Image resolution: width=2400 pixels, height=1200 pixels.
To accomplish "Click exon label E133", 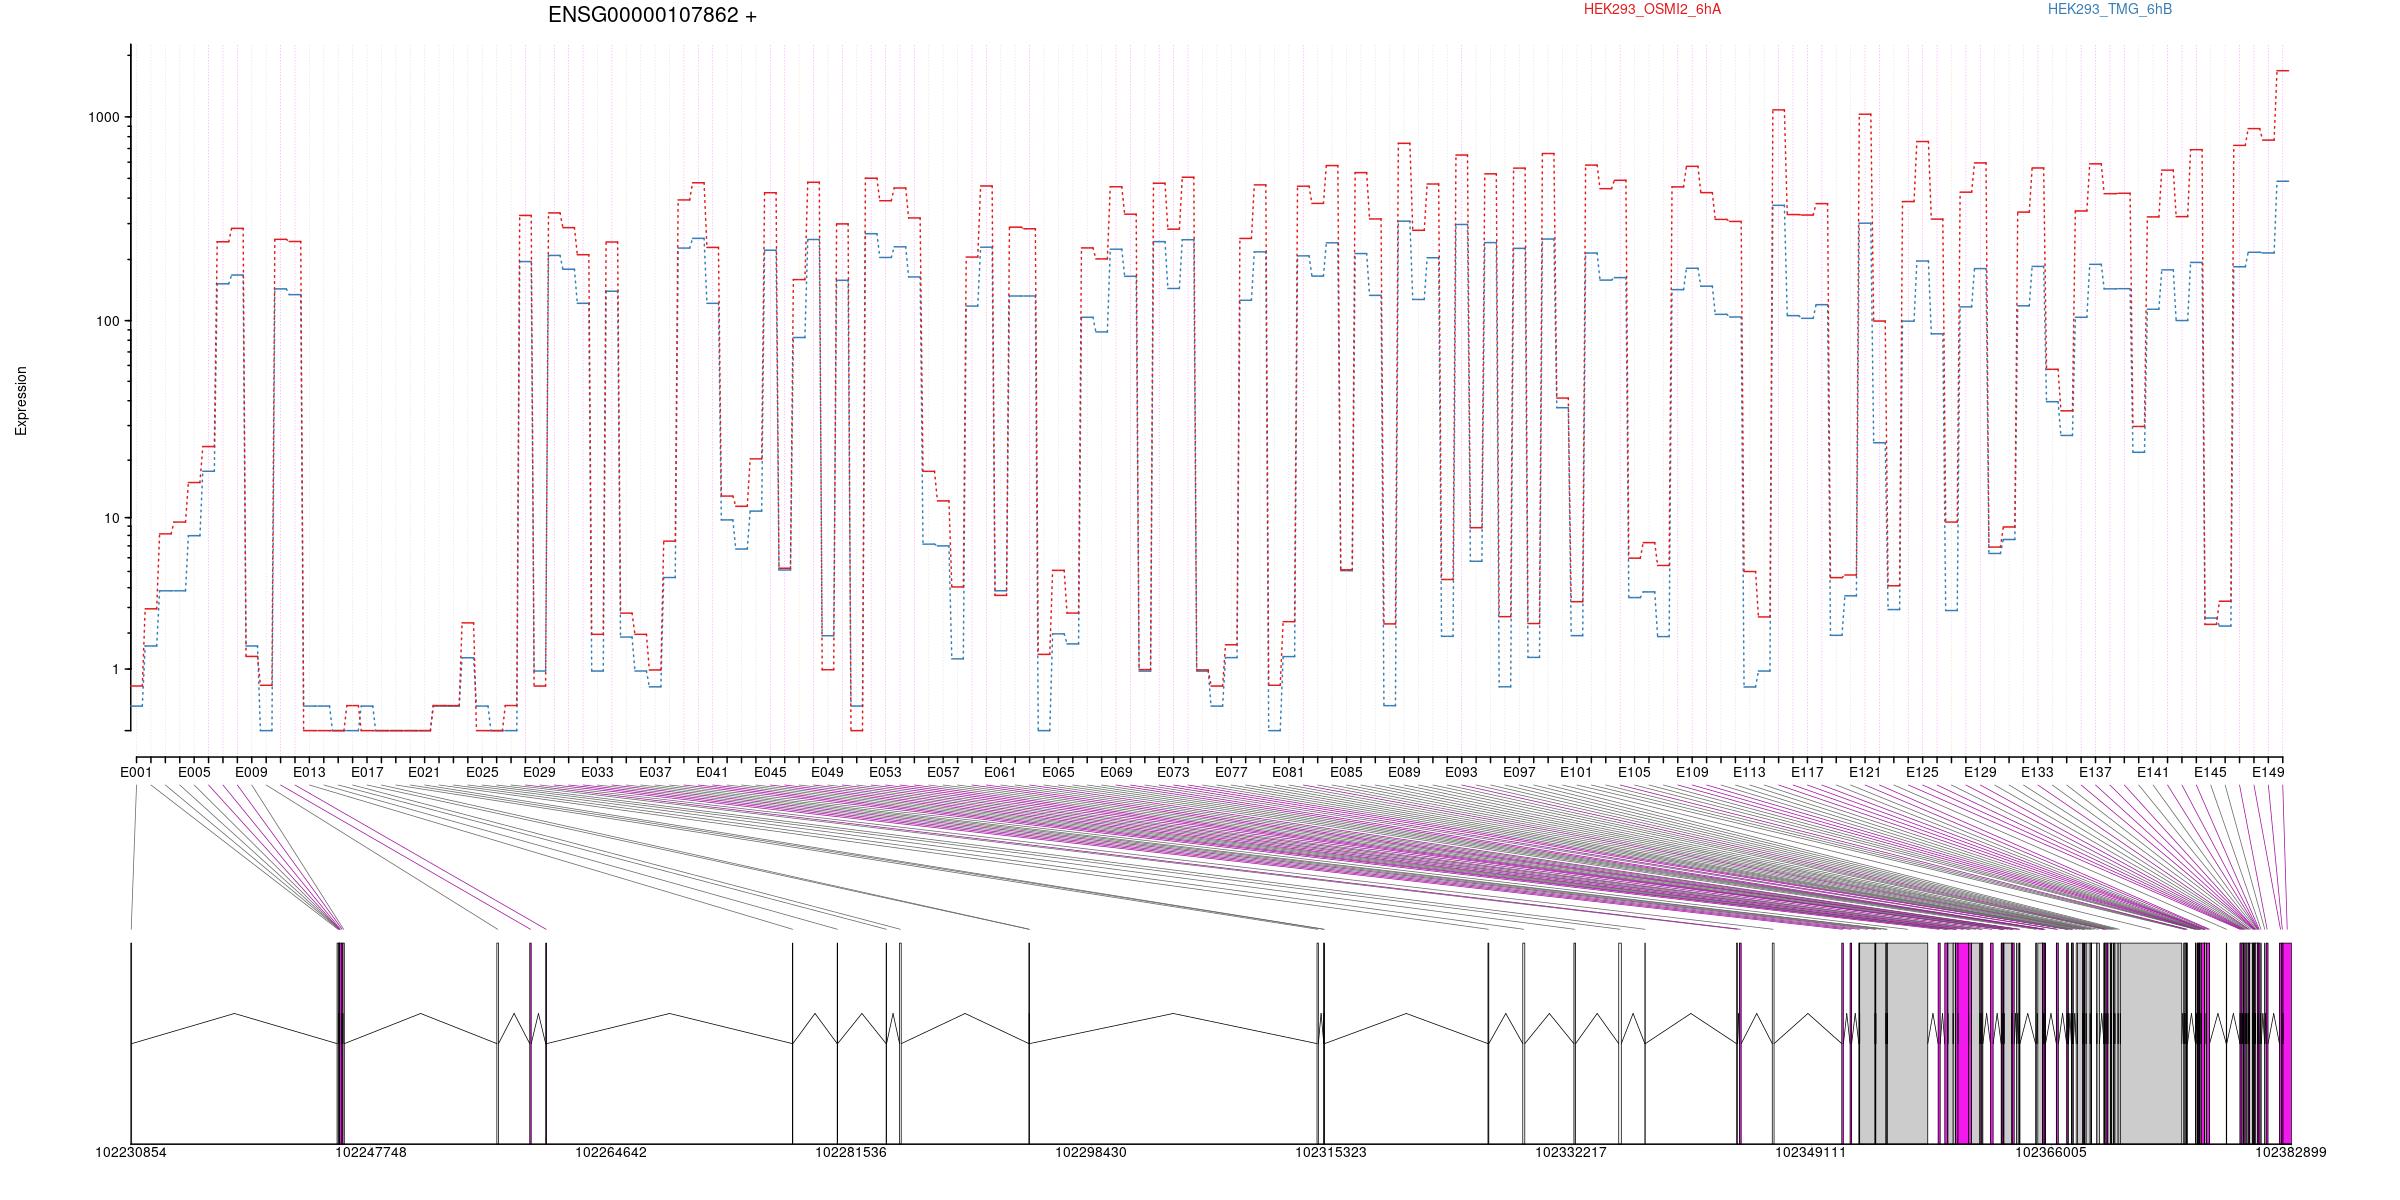I will coord(2037,773).
